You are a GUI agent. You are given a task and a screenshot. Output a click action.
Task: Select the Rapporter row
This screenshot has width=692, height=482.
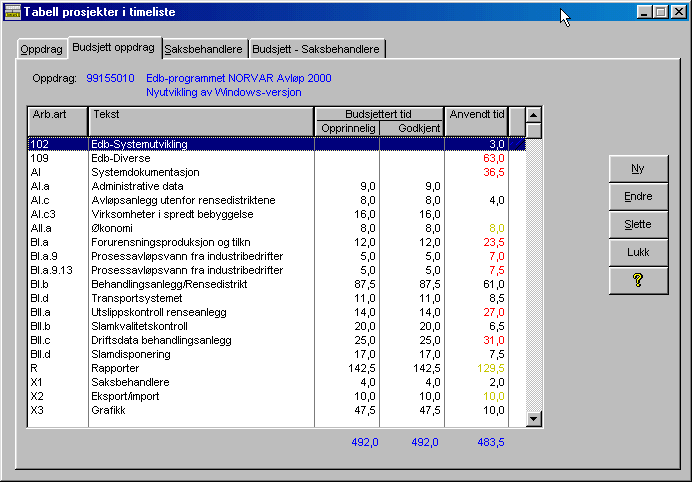click(277, 369)
